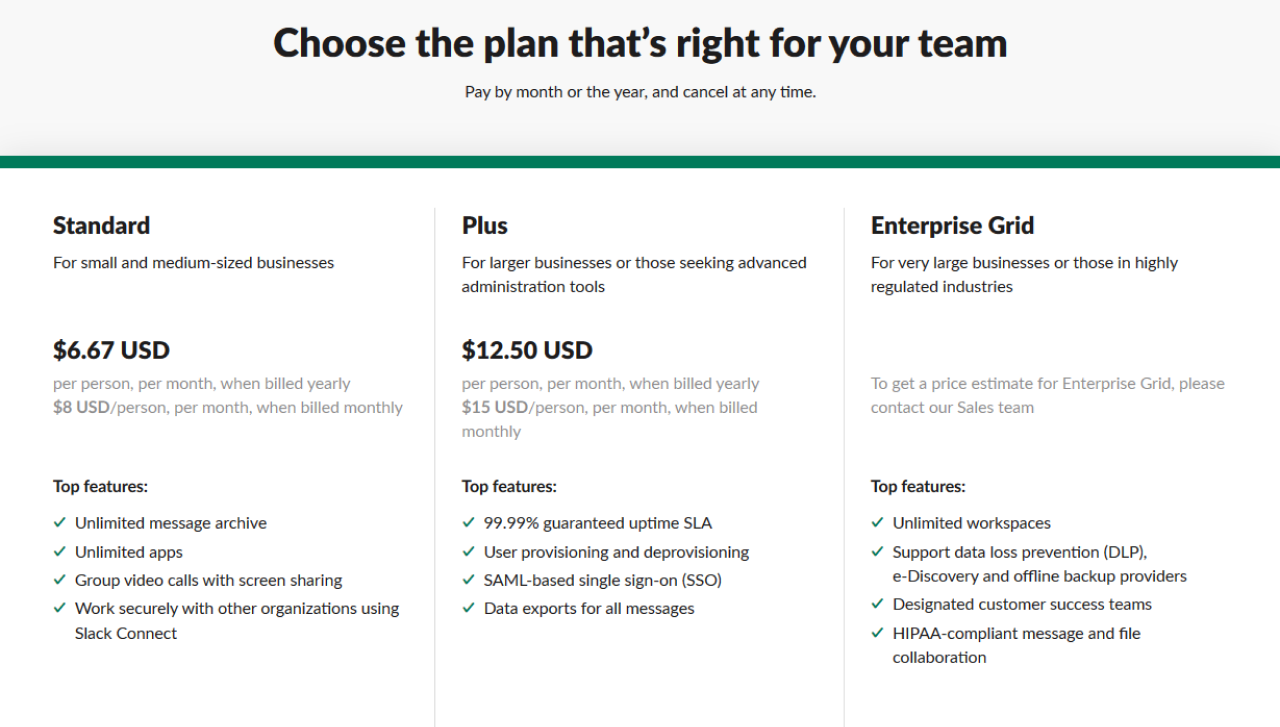The width and height of the screenshot is (1280, 727).
Task: Select the checkmark next to Data exports
Action: [x=469, y=608]
